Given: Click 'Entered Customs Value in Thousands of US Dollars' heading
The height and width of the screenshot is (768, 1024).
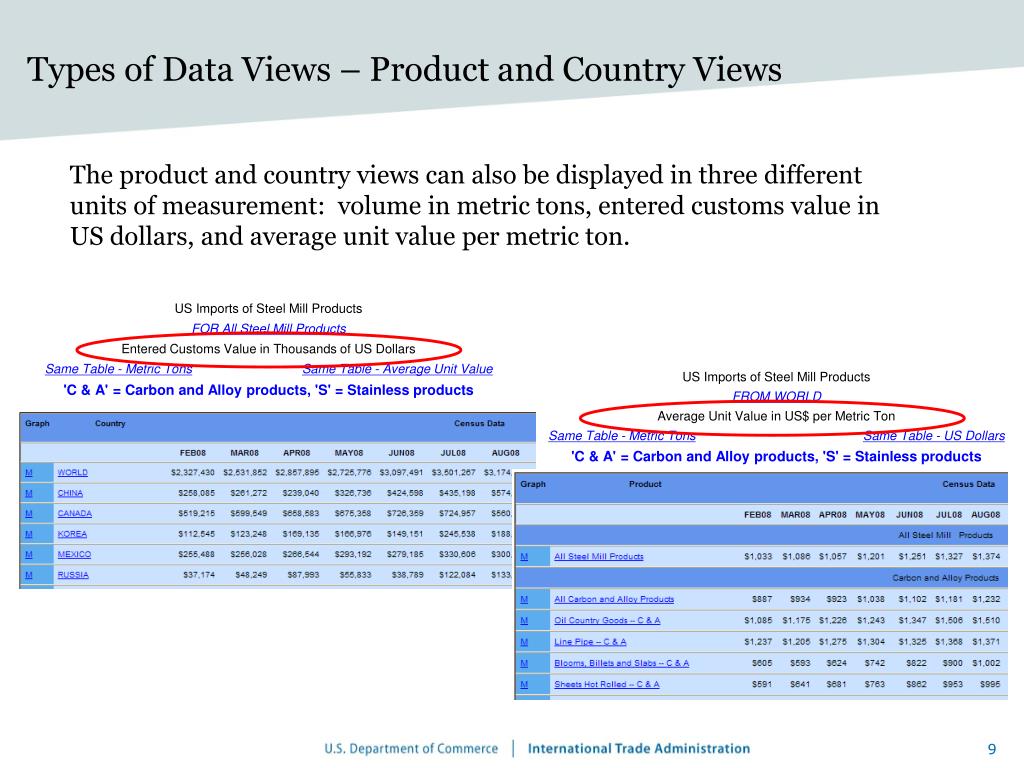Looking at the screenshot, I should (268, 349).
